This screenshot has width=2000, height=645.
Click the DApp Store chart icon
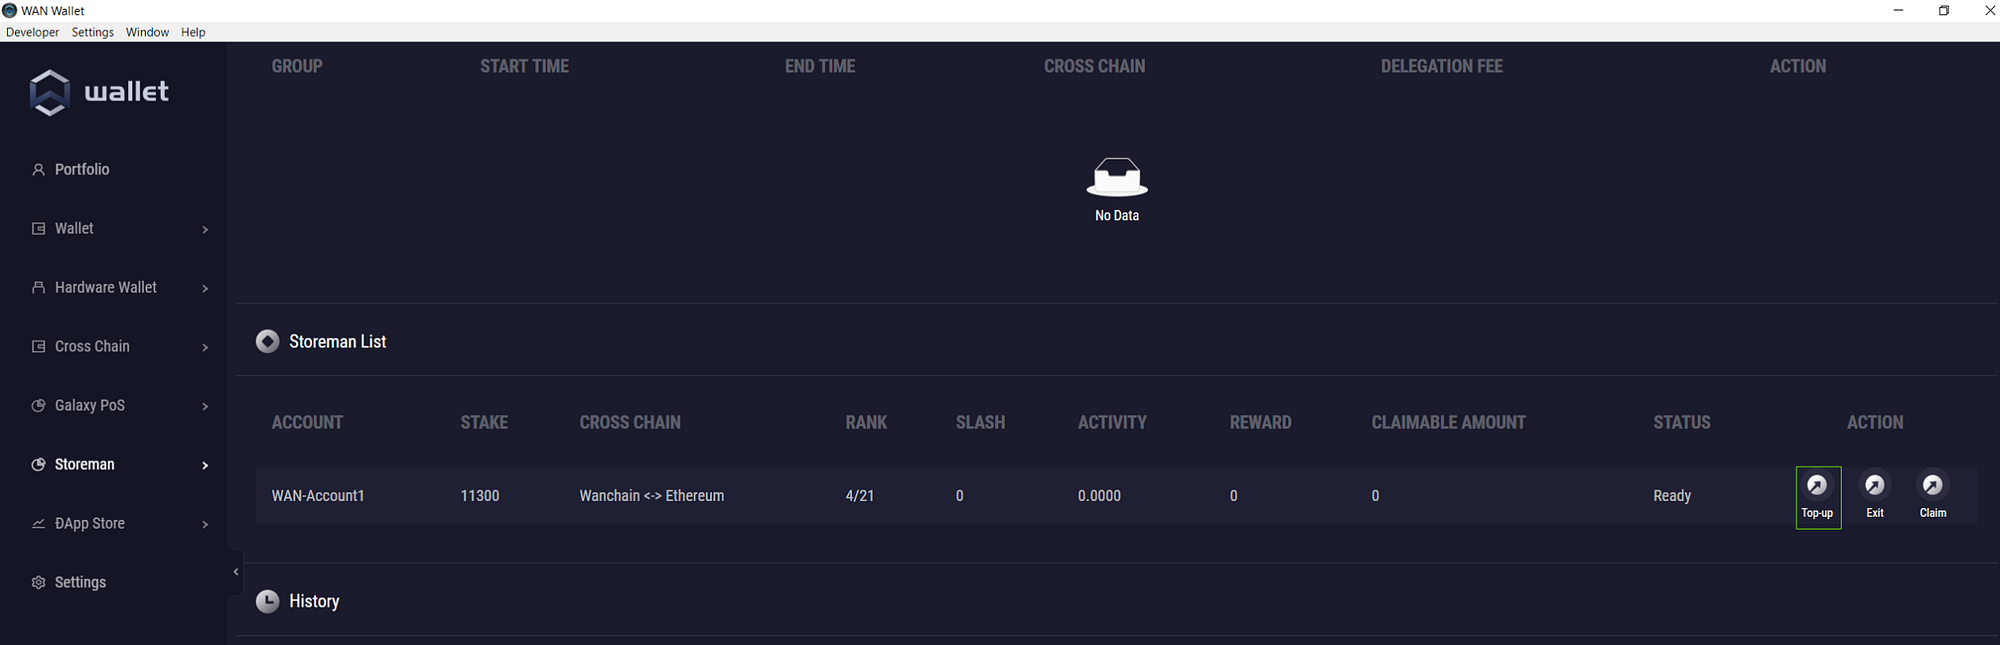coord(38,524)
